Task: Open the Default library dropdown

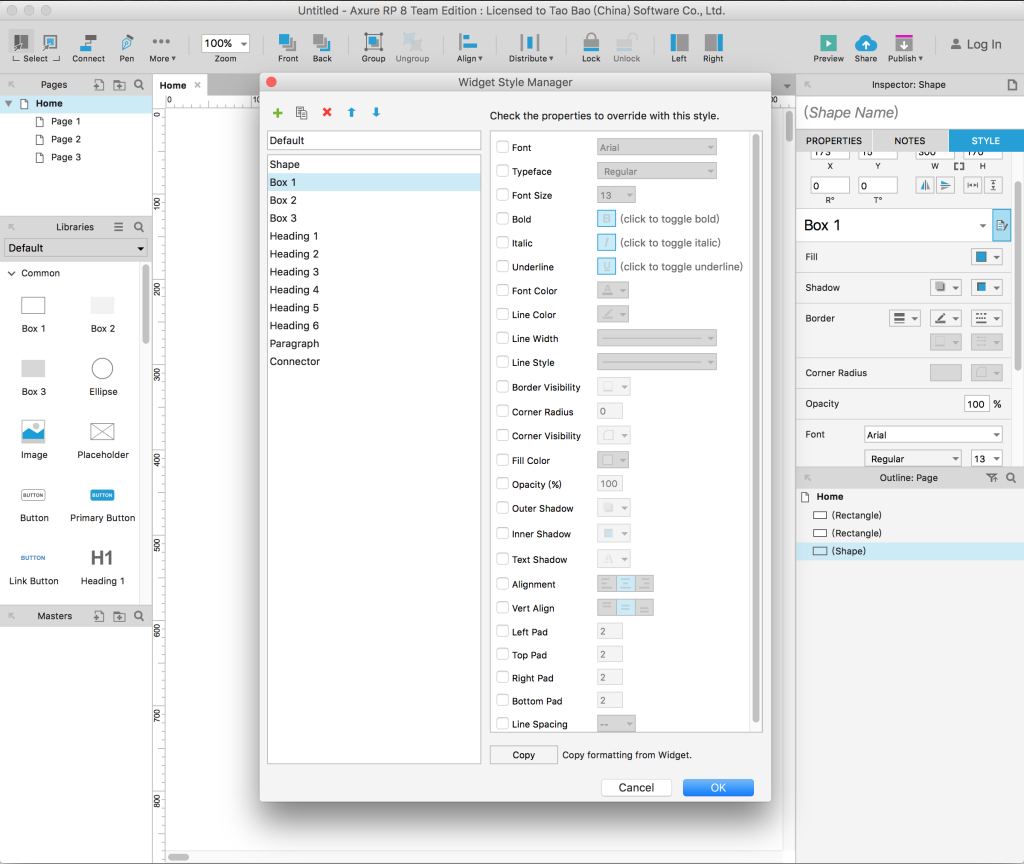Action: click(76, 248)
